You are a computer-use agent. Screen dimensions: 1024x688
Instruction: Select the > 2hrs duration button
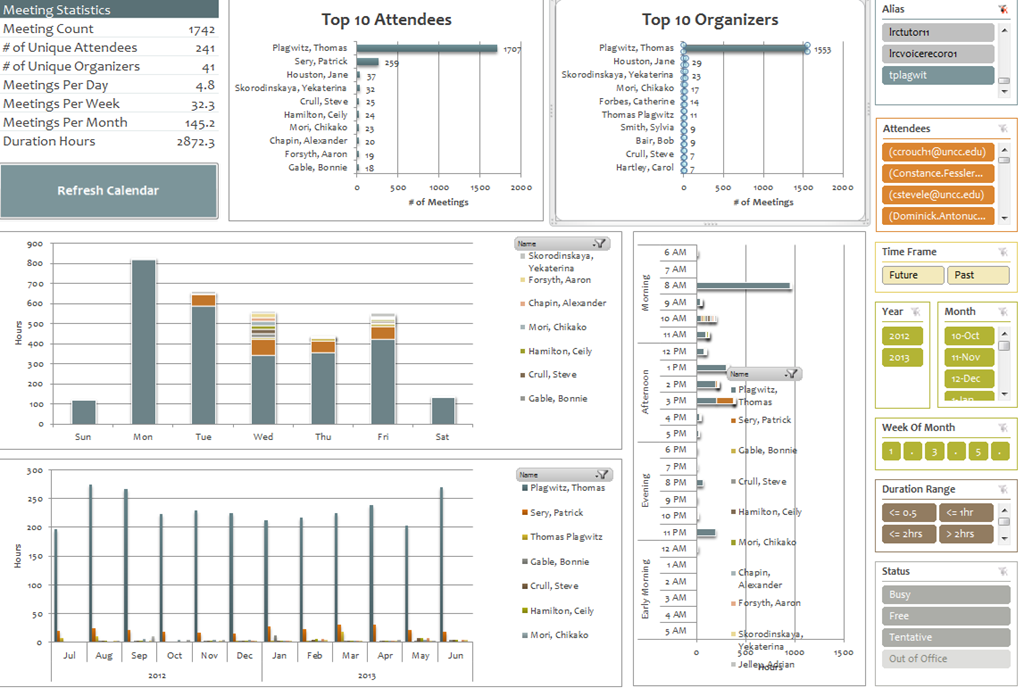(x=965, y=534)
